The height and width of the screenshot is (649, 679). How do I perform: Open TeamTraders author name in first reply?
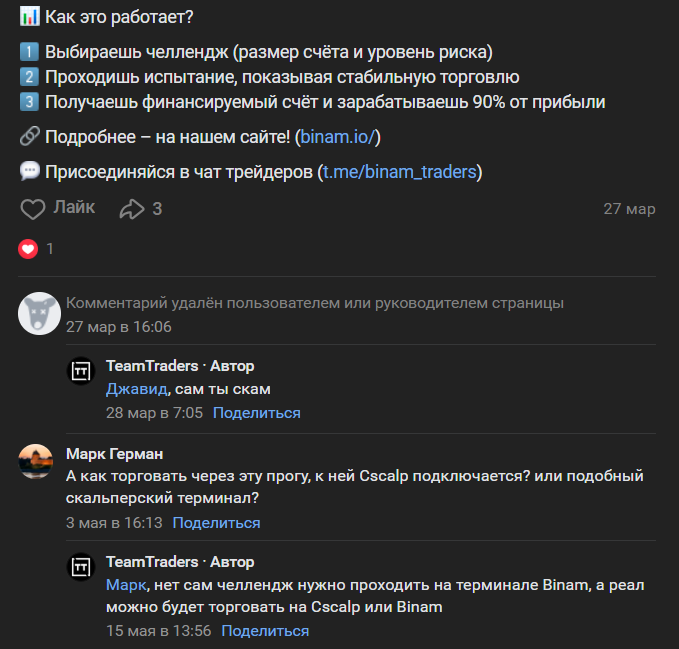pos(152,366)
